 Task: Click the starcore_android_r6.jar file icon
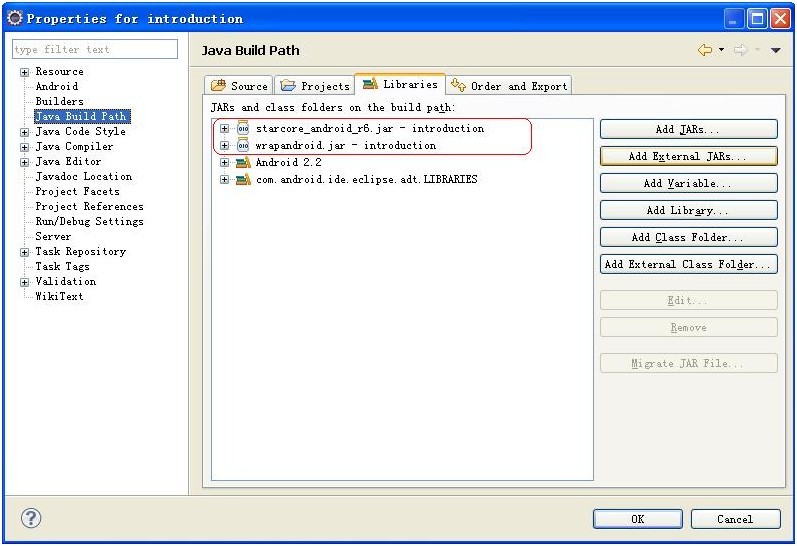pos(243,129)
